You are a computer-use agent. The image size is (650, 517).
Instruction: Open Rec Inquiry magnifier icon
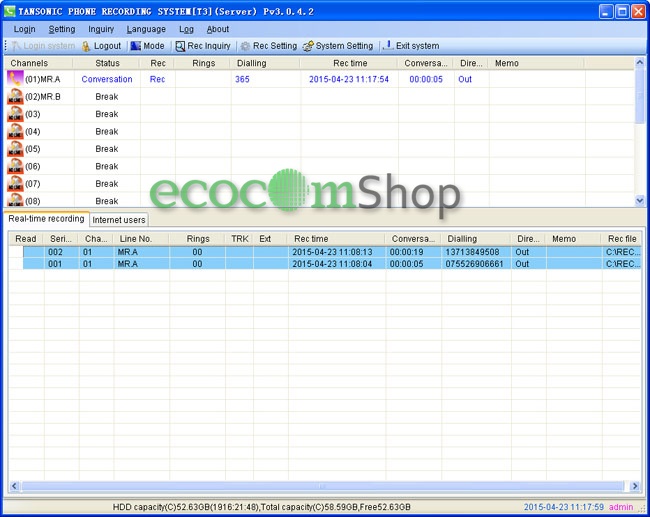pyautogui.click(x=180, y=46)
